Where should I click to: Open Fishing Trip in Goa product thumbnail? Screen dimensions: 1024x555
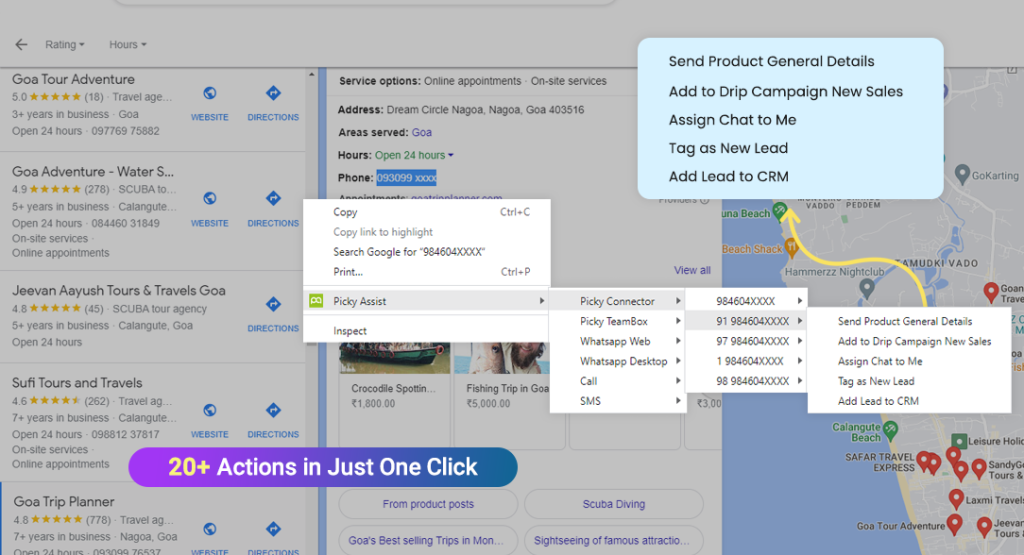(502, 358)
